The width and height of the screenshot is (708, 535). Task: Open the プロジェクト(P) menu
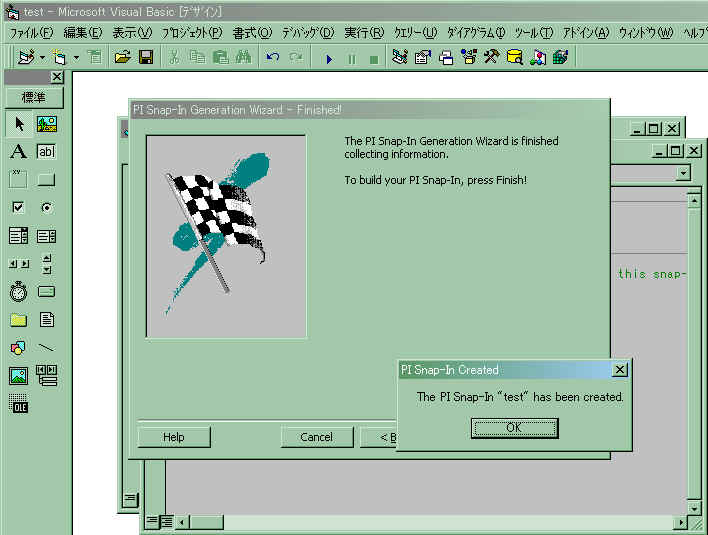(192, 33)
